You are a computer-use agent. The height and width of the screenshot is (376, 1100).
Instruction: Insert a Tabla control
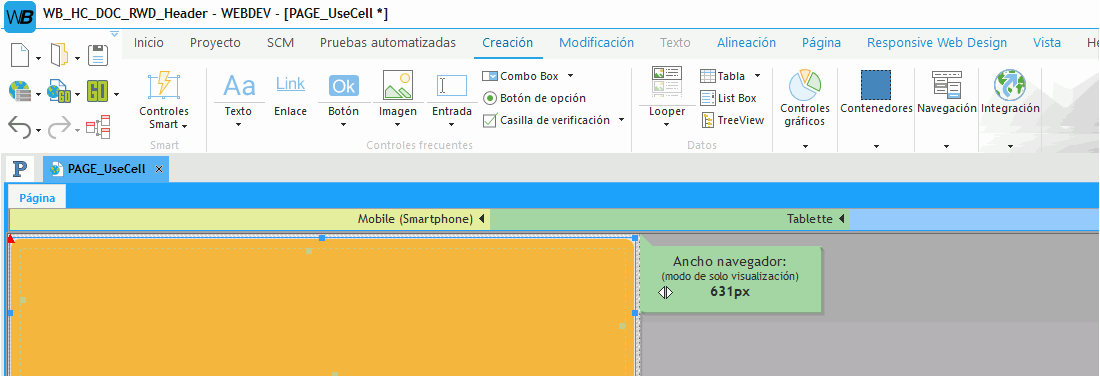(723, 76)
